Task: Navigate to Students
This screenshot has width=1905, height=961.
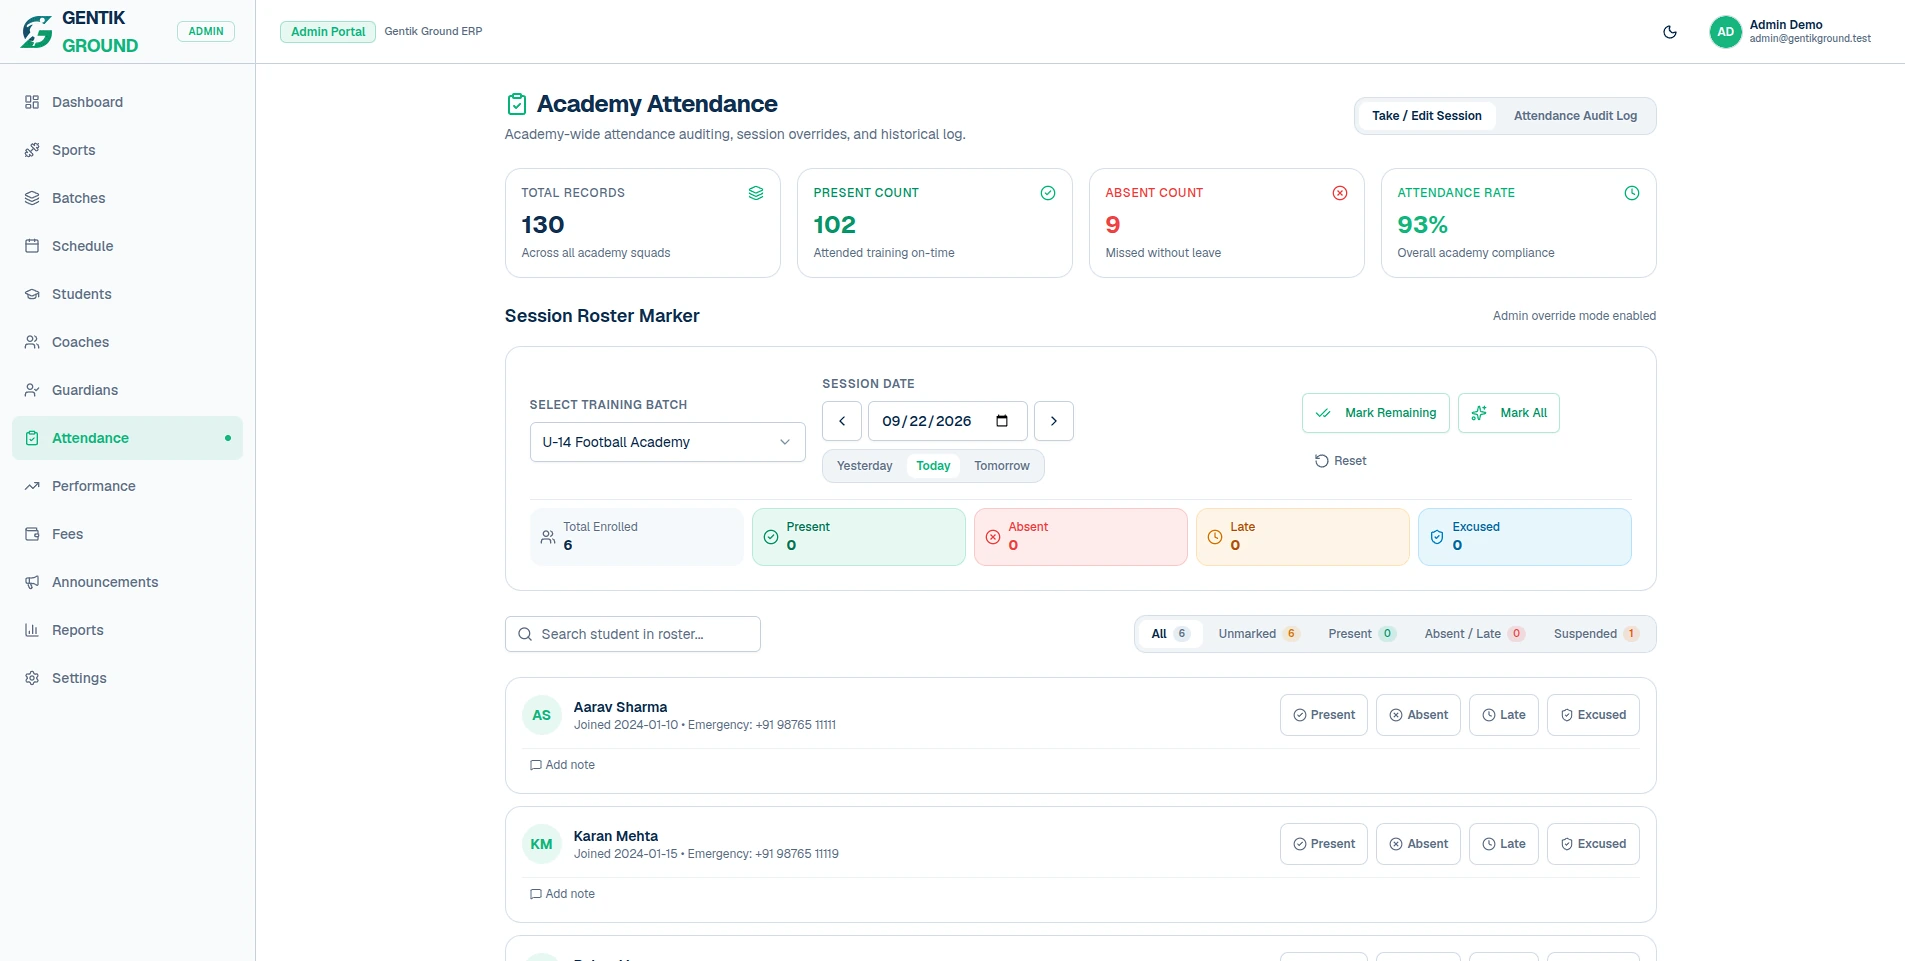Action: [x=127, y=294]
